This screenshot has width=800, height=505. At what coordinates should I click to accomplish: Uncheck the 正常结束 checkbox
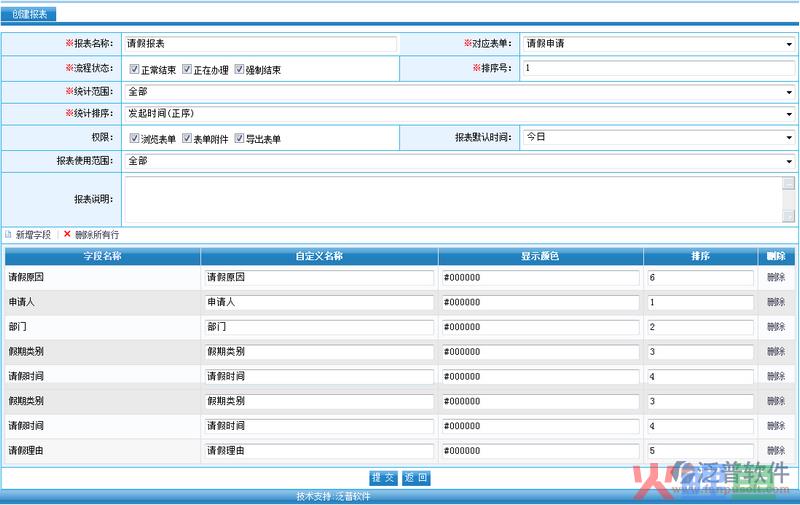[x=134, y=69]
